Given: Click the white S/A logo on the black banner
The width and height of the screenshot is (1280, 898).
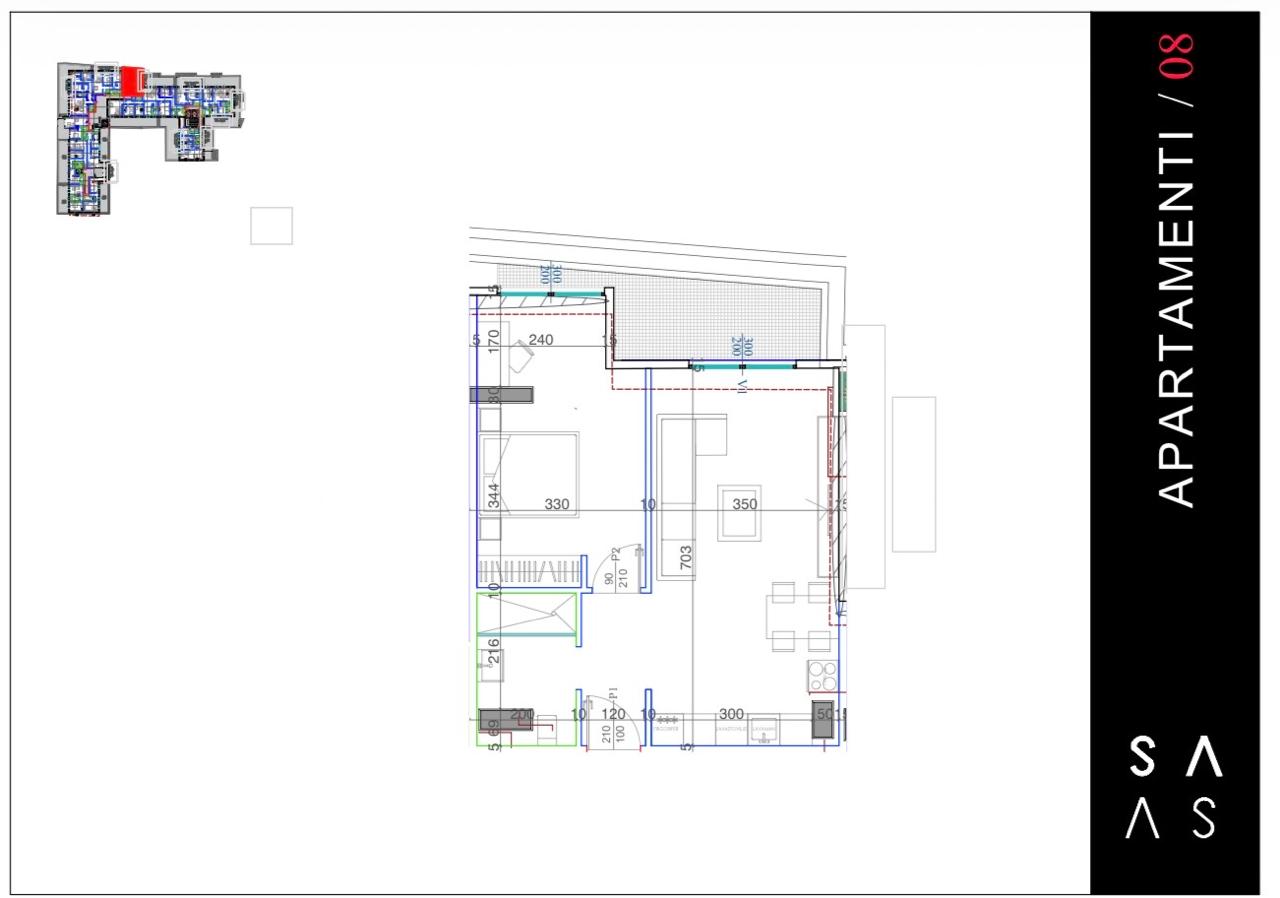Looking at the screenshot, I should click(x=1175, y=788).
